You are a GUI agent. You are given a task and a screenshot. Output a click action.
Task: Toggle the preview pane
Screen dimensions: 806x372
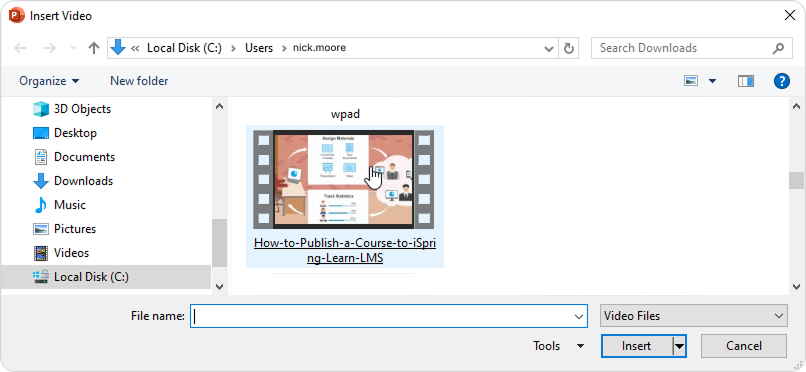[745, 81]
